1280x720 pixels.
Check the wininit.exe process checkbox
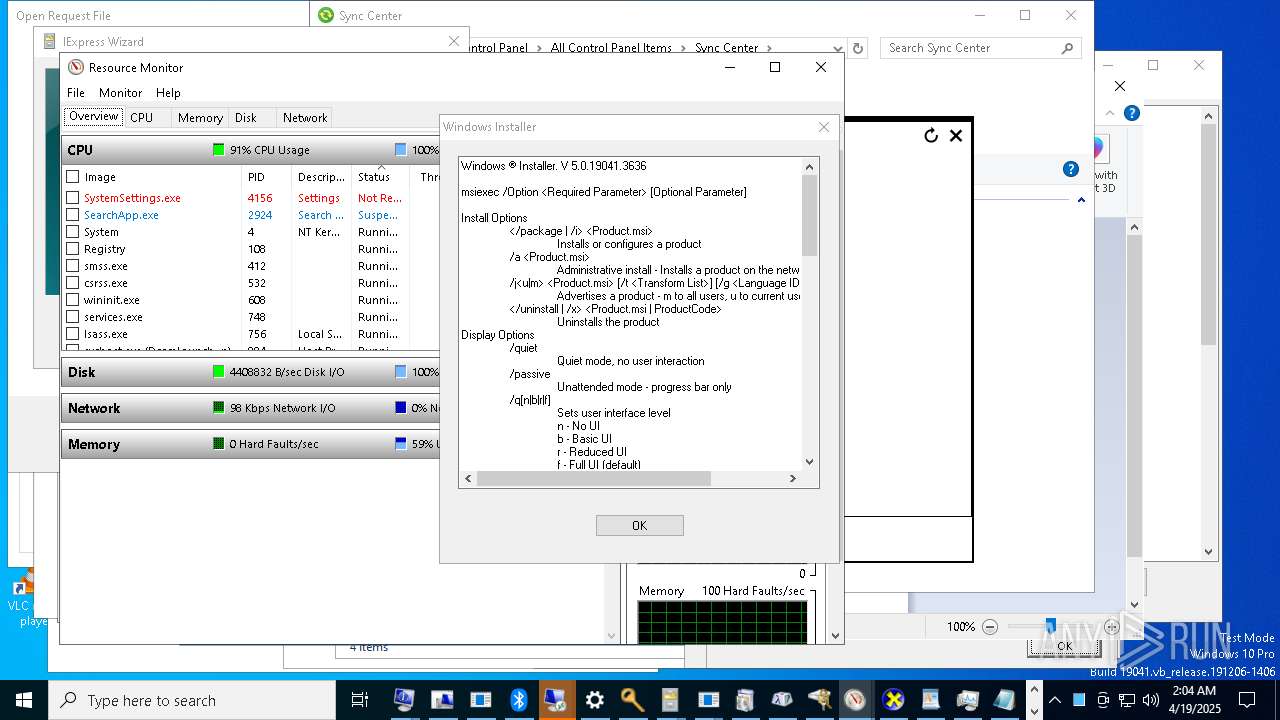click(x=72, y=300)
